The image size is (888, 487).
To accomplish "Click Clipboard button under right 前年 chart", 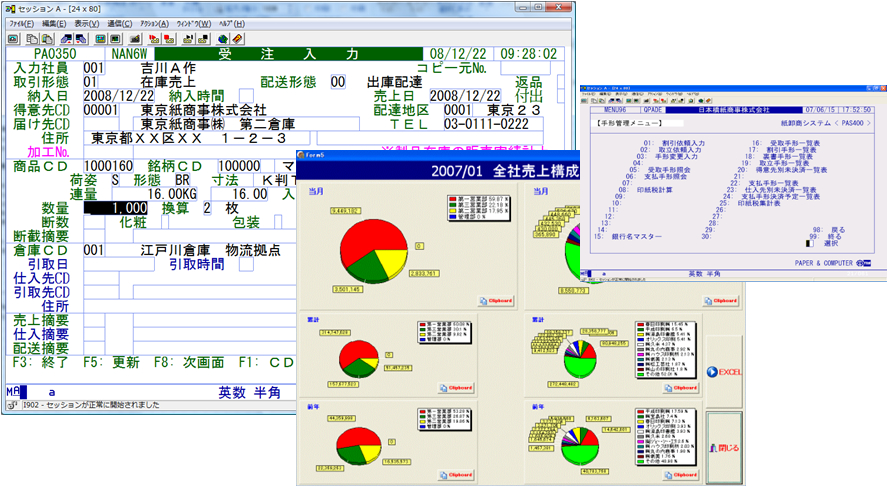I will [x=681, y=475].
